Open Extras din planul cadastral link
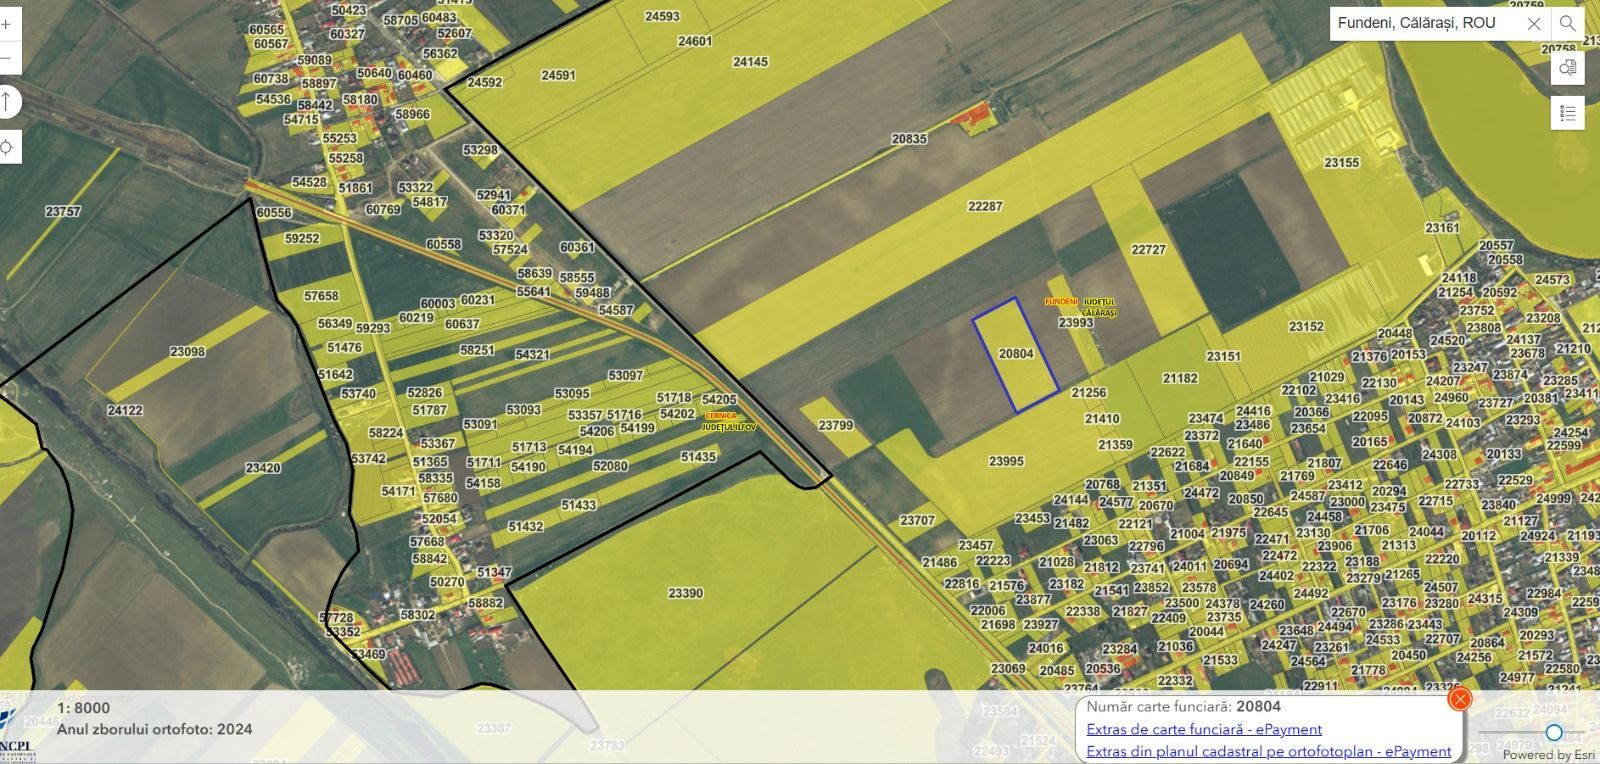The image size is (1600, 764). 1268,751
